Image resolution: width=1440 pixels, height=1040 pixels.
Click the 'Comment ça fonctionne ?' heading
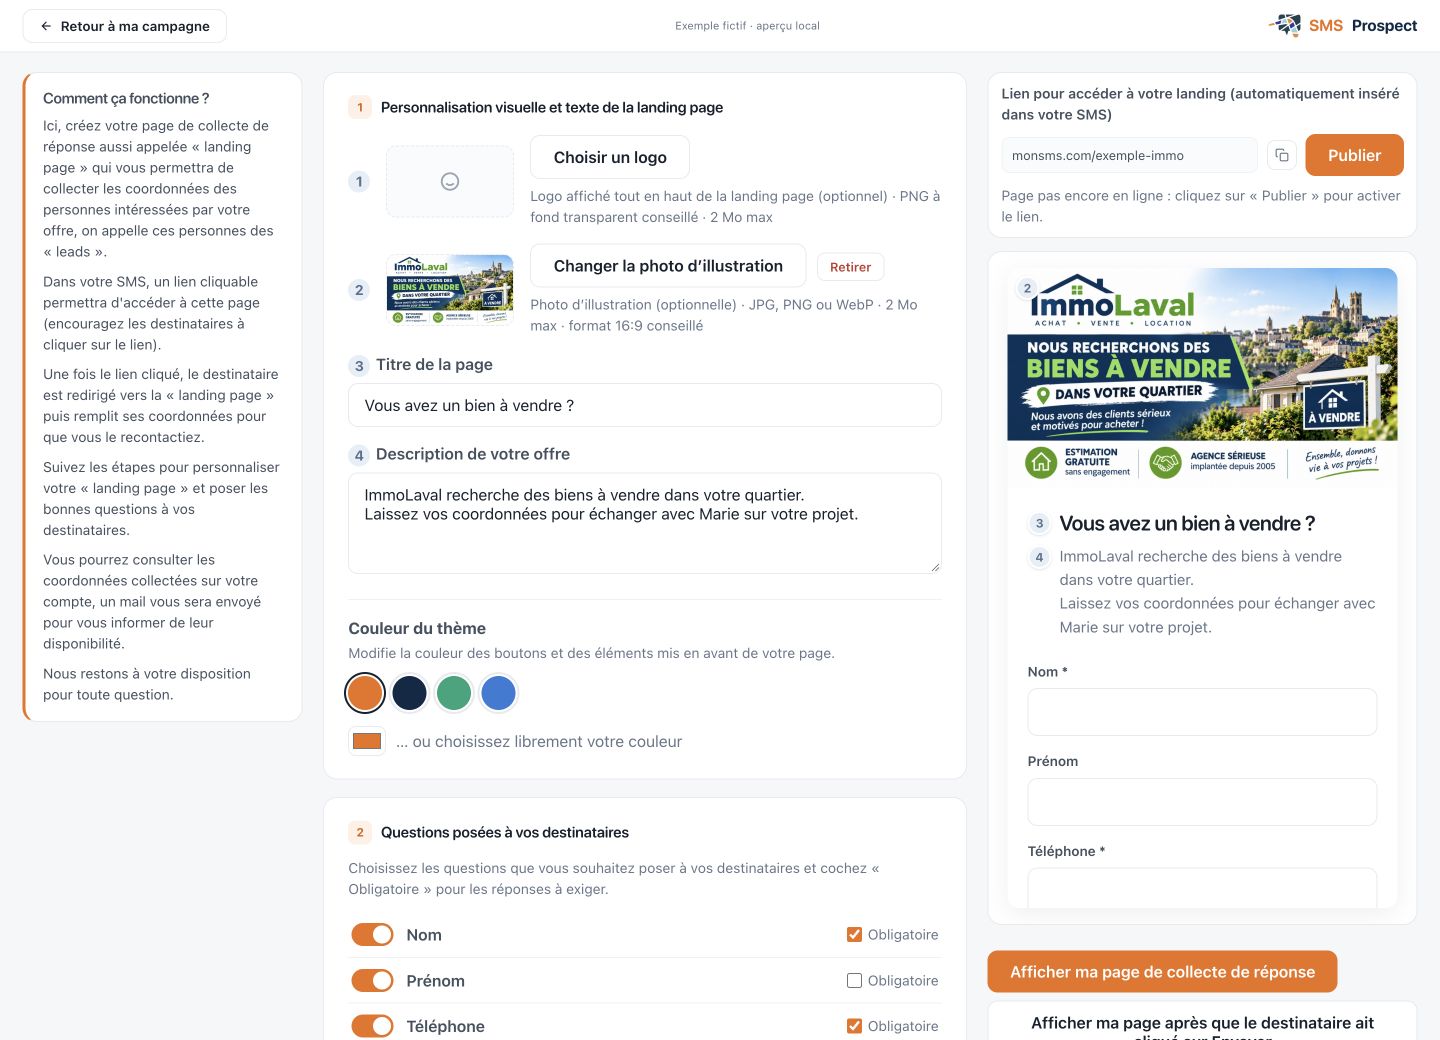point(126,98)
